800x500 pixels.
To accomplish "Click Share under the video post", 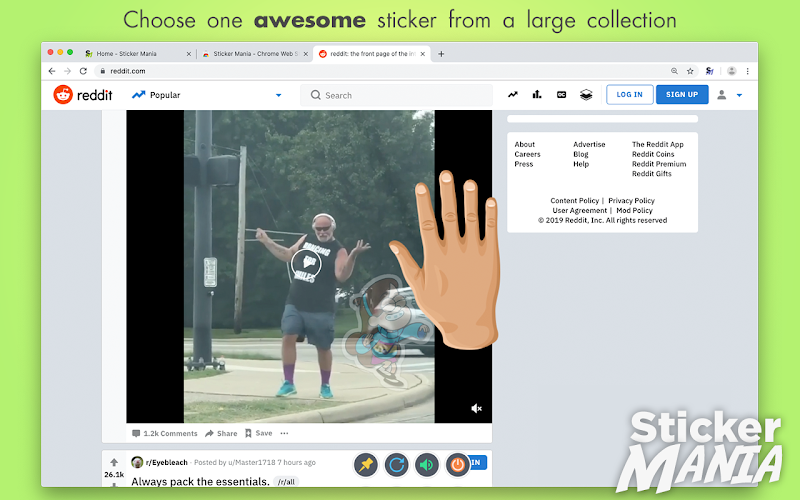I will (x=221, y=433).
